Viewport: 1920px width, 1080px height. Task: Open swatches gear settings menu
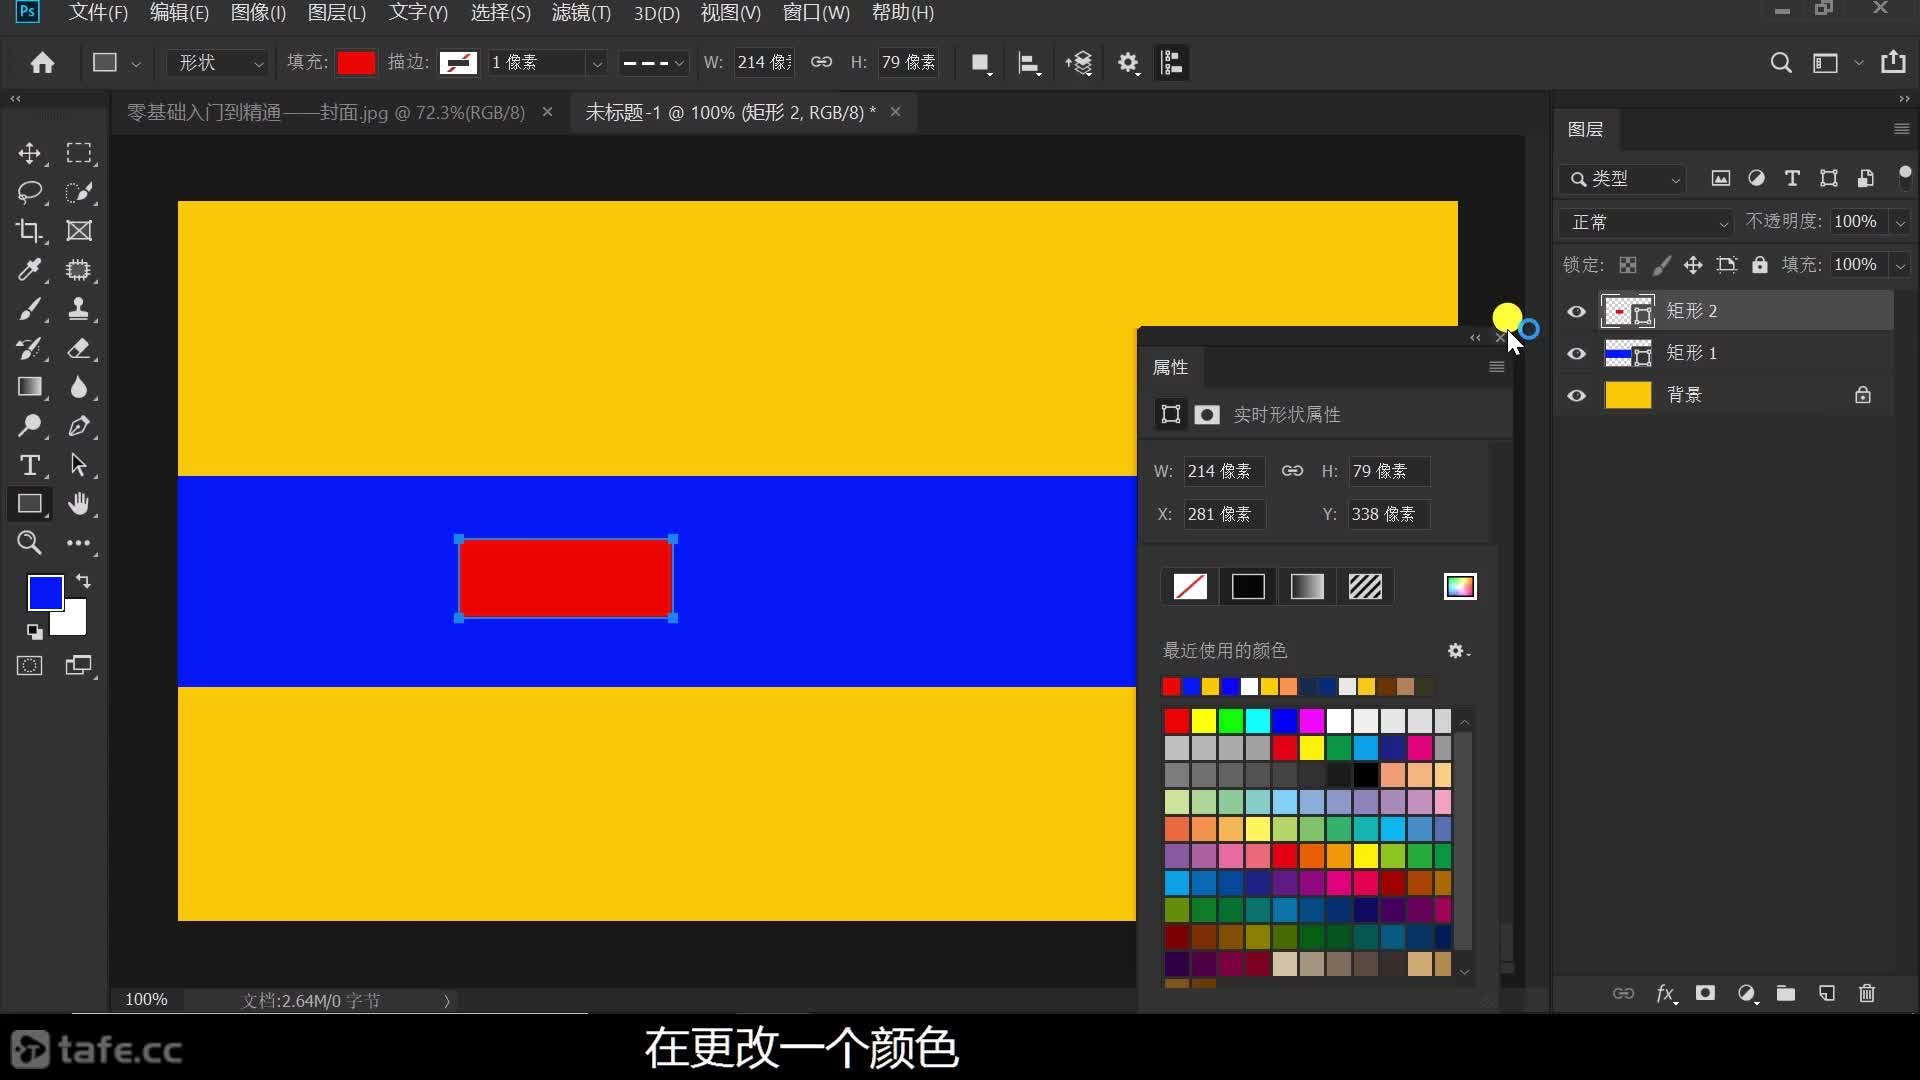pyautogui.click(x=1458, y=651)
